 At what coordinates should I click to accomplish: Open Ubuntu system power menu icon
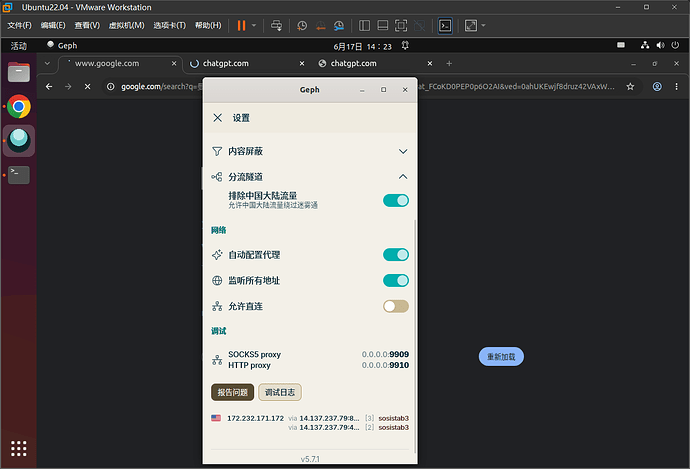(675, 45)
